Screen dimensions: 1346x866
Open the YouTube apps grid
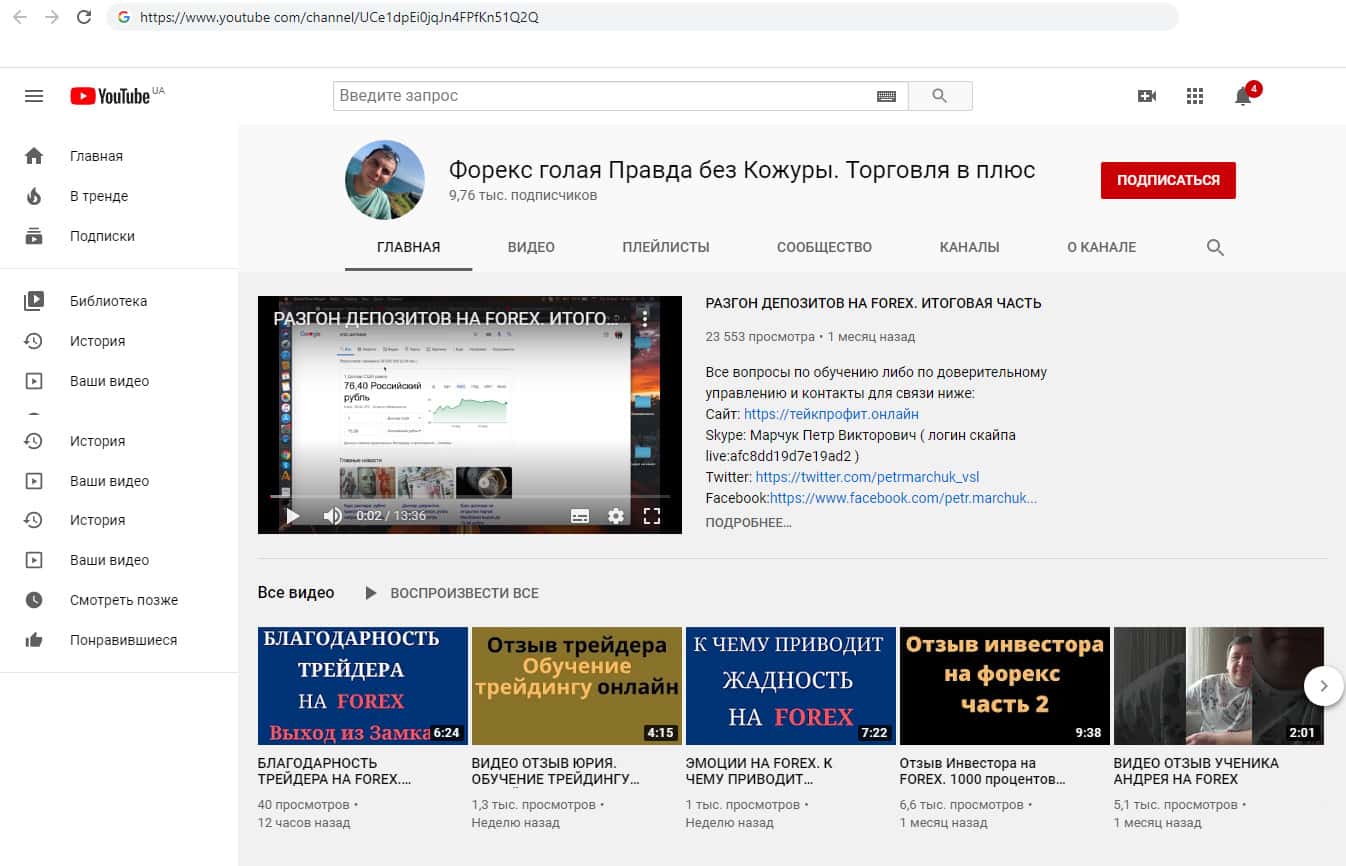1194,96
